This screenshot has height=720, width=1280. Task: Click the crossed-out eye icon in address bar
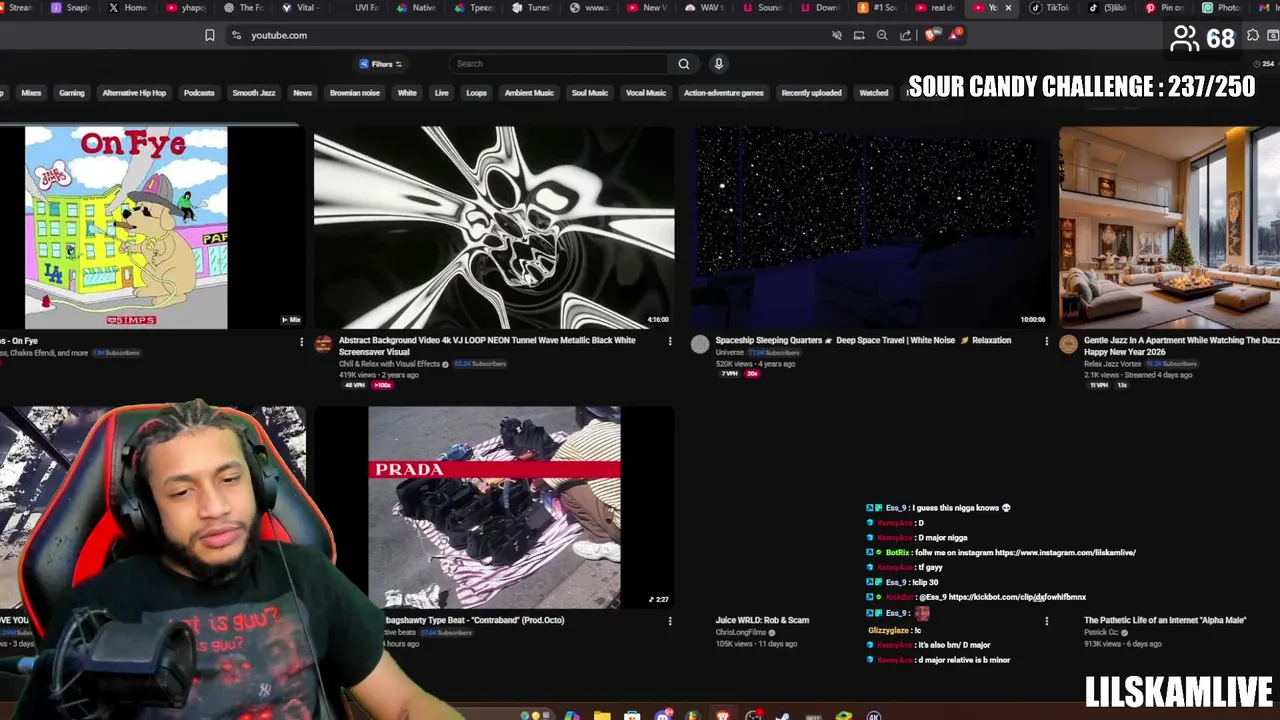pyautogui.click(x=837, y=35)
